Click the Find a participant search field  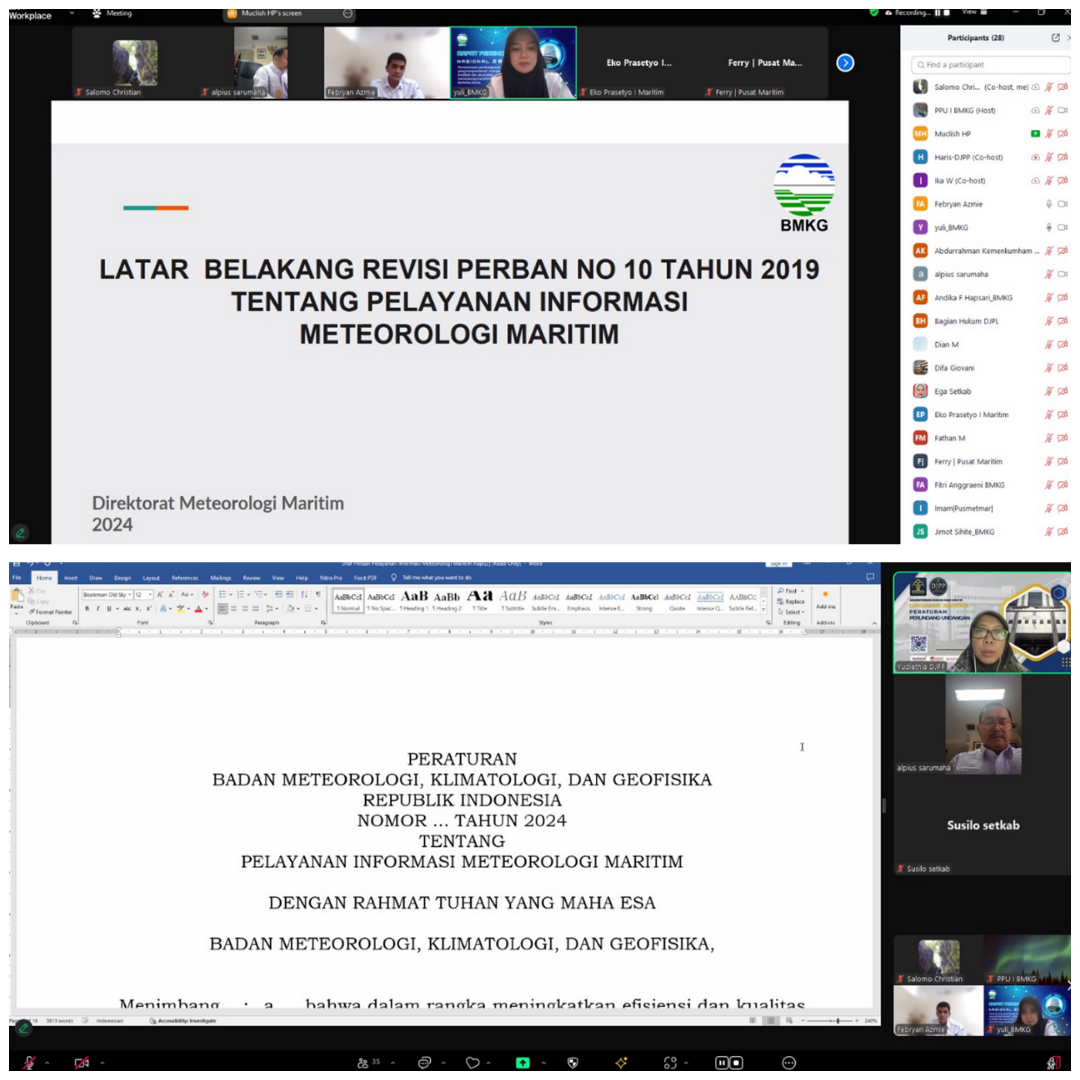click(x=991, y=64)
